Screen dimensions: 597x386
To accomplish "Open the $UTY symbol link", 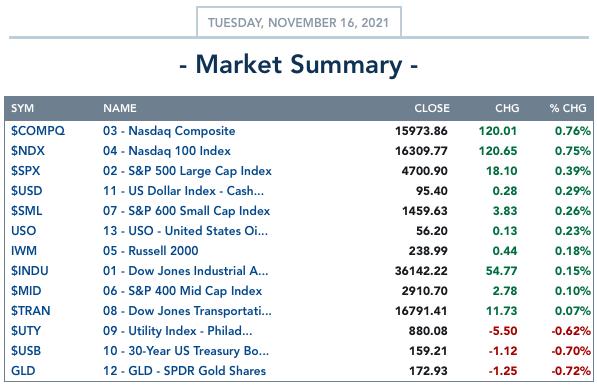I will tap(26, 331).
